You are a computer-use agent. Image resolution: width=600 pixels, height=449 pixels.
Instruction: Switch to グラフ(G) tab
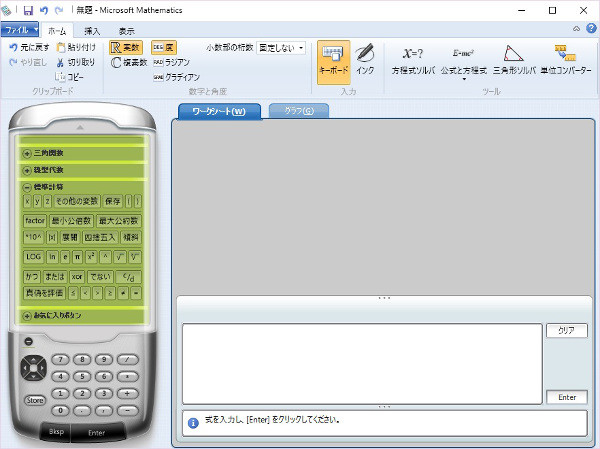pos(299,111)
